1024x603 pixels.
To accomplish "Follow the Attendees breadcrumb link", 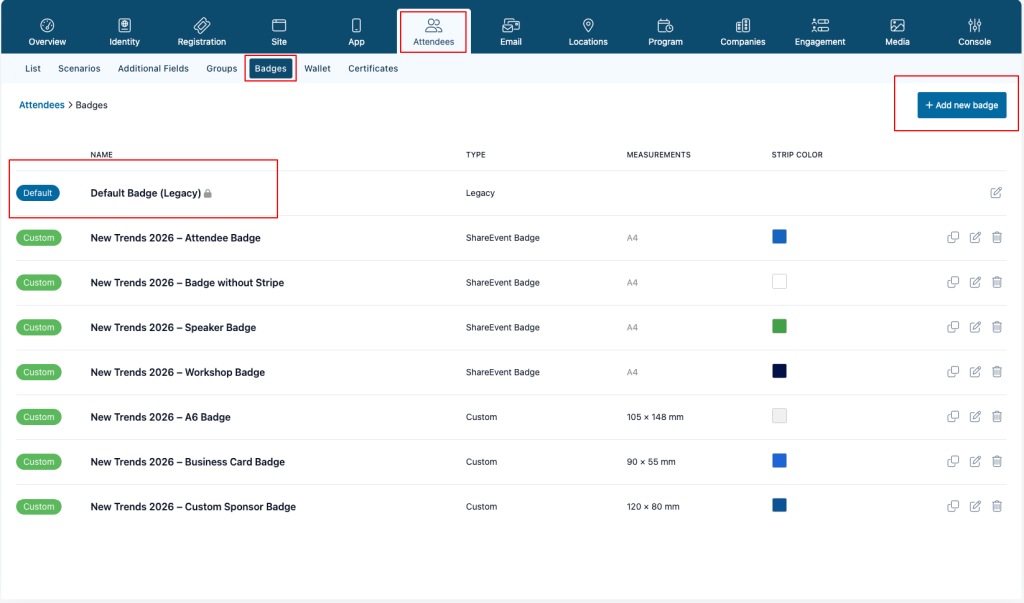I will click(42, 105).
